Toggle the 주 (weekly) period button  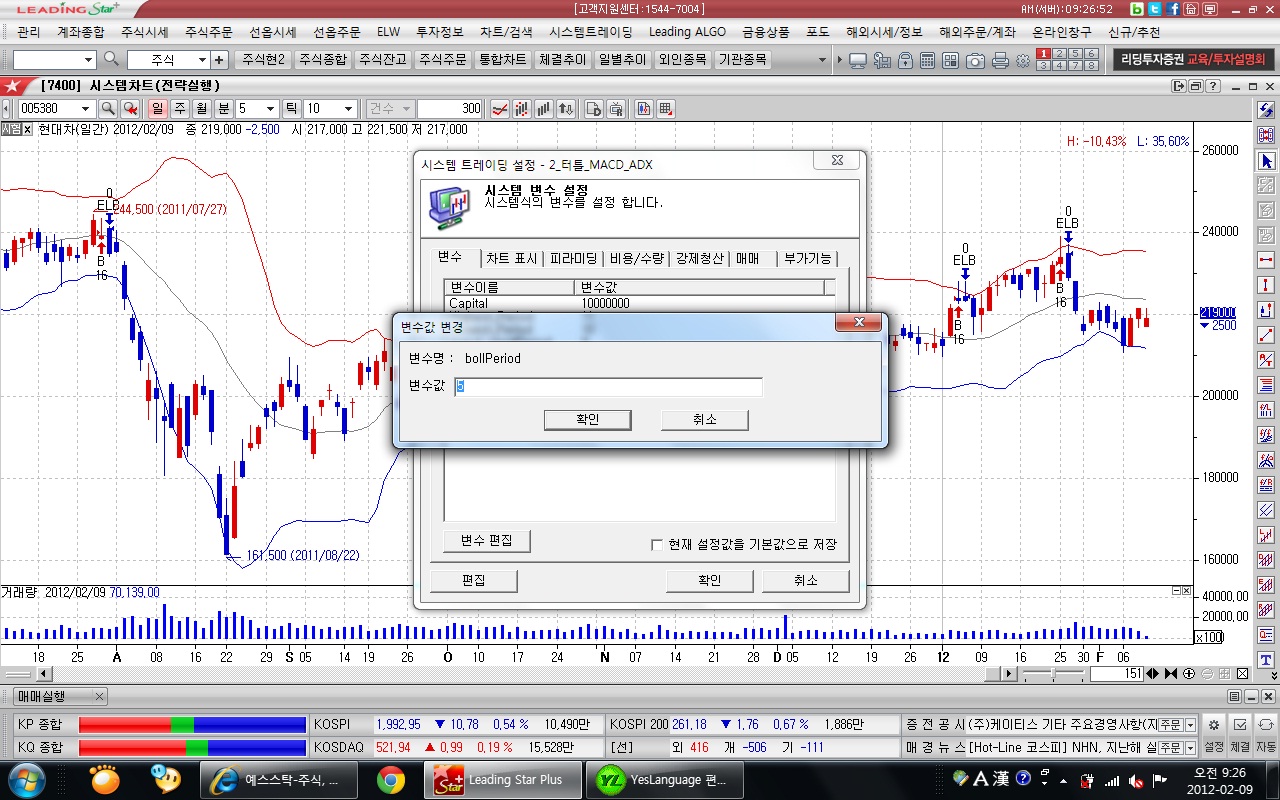click(180, 108)
